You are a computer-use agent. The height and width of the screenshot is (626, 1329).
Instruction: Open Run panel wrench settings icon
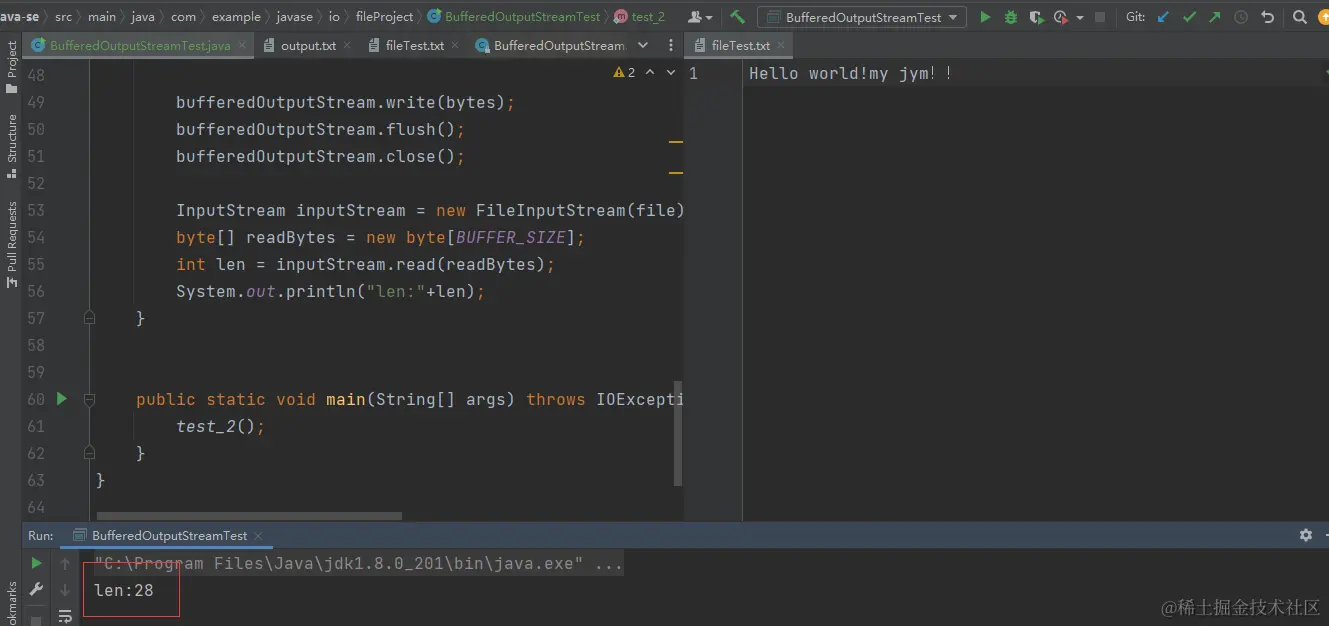click(x=36, y=590)
